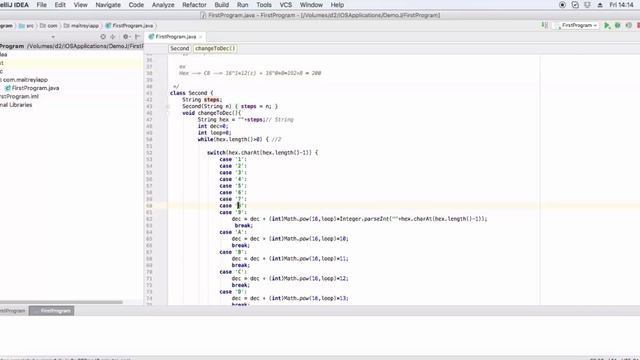Image resolution: width=640 pixels, height=360 pixels.
Task: Select com.maitreyiapp package in project tree
Action: click(24, 80)
